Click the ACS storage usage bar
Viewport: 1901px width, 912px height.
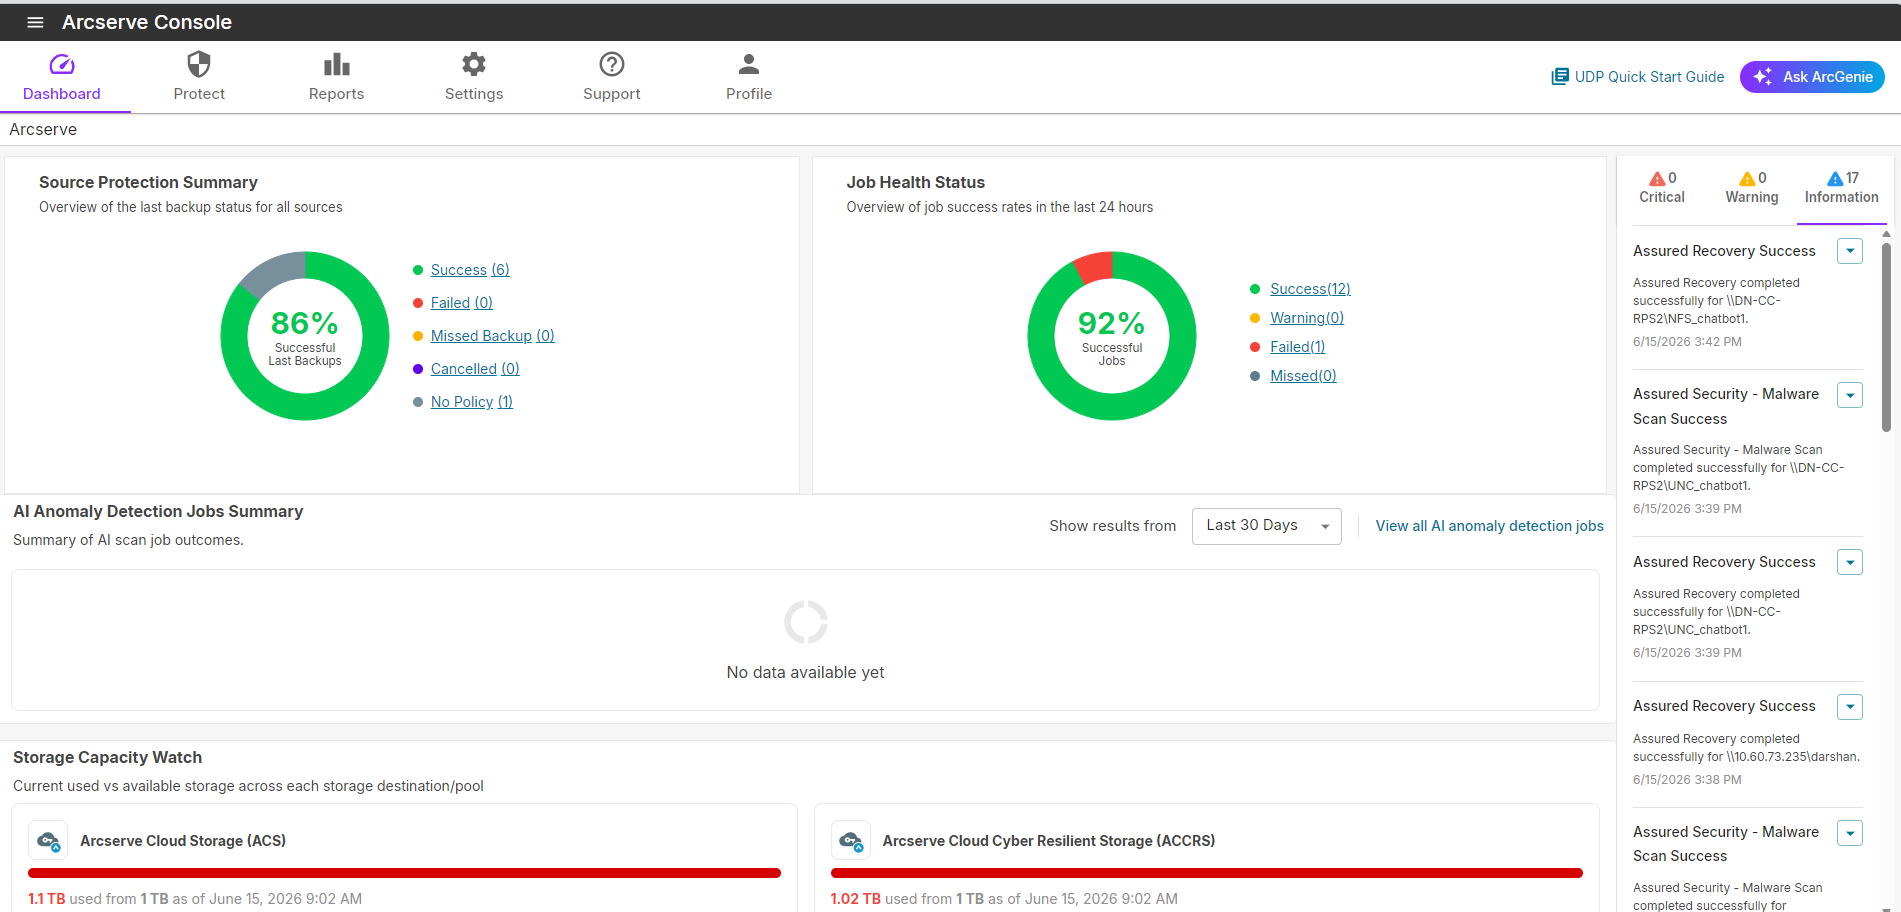click(404, 873)
